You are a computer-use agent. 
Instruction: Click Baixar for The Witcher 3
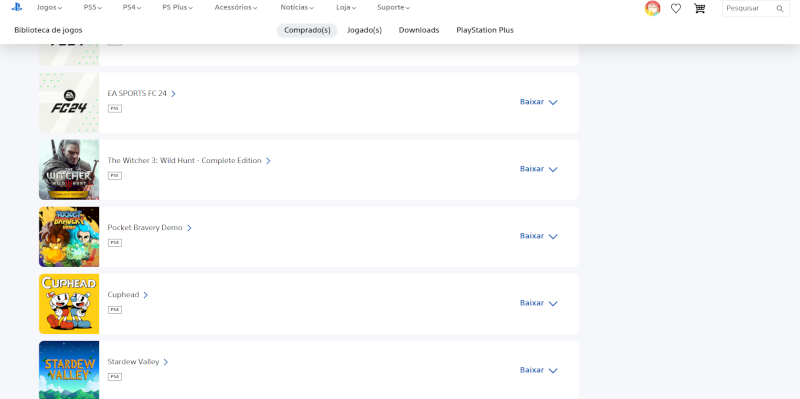point(532,168)
